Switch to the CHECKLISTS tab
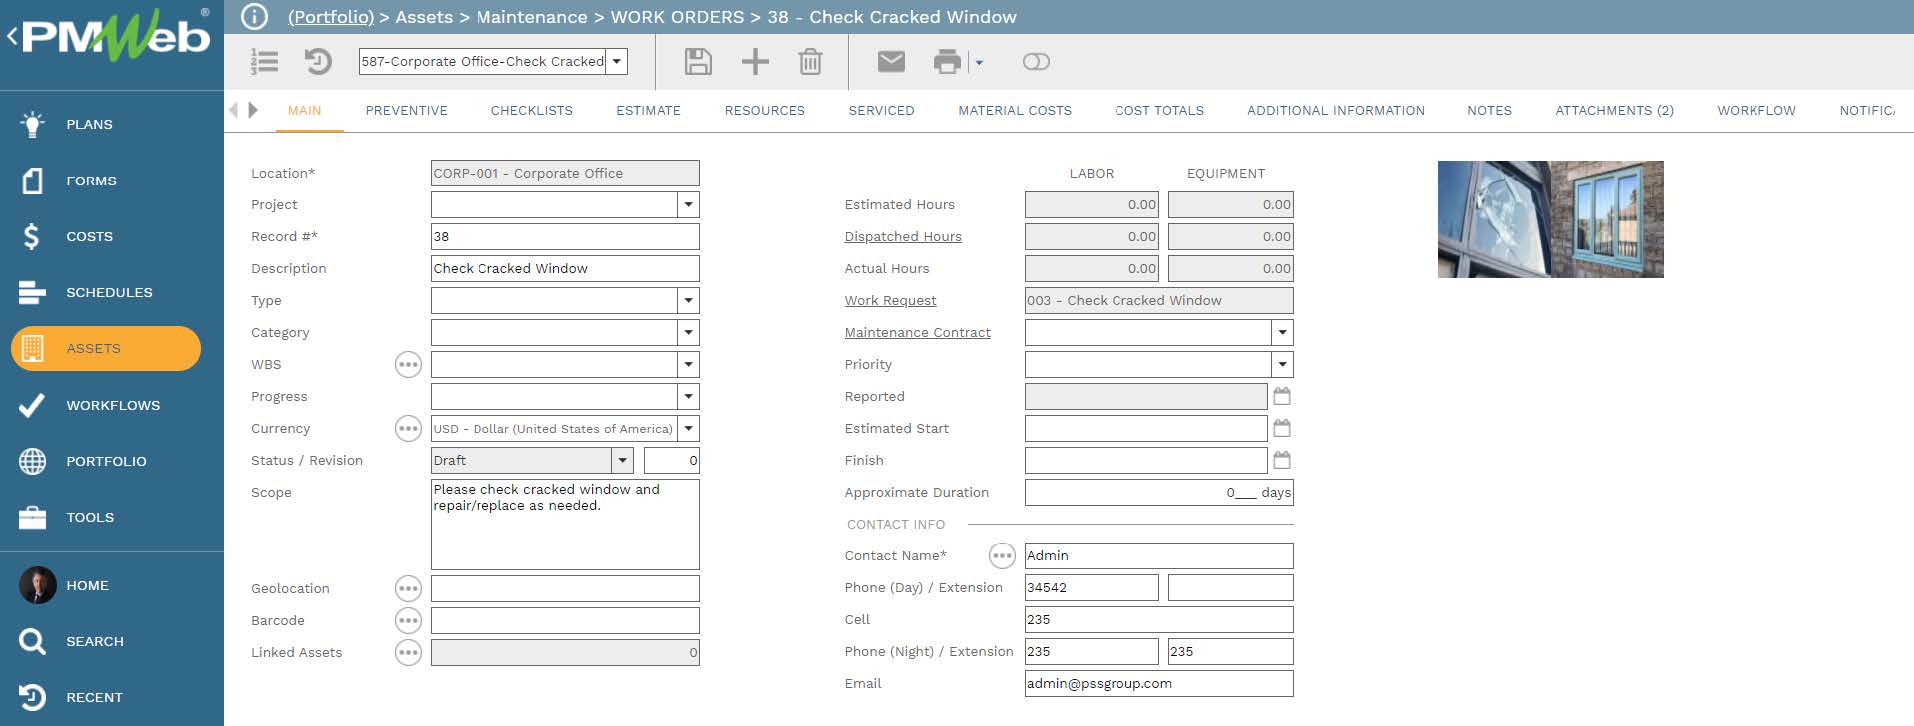 tap(531, 111)
